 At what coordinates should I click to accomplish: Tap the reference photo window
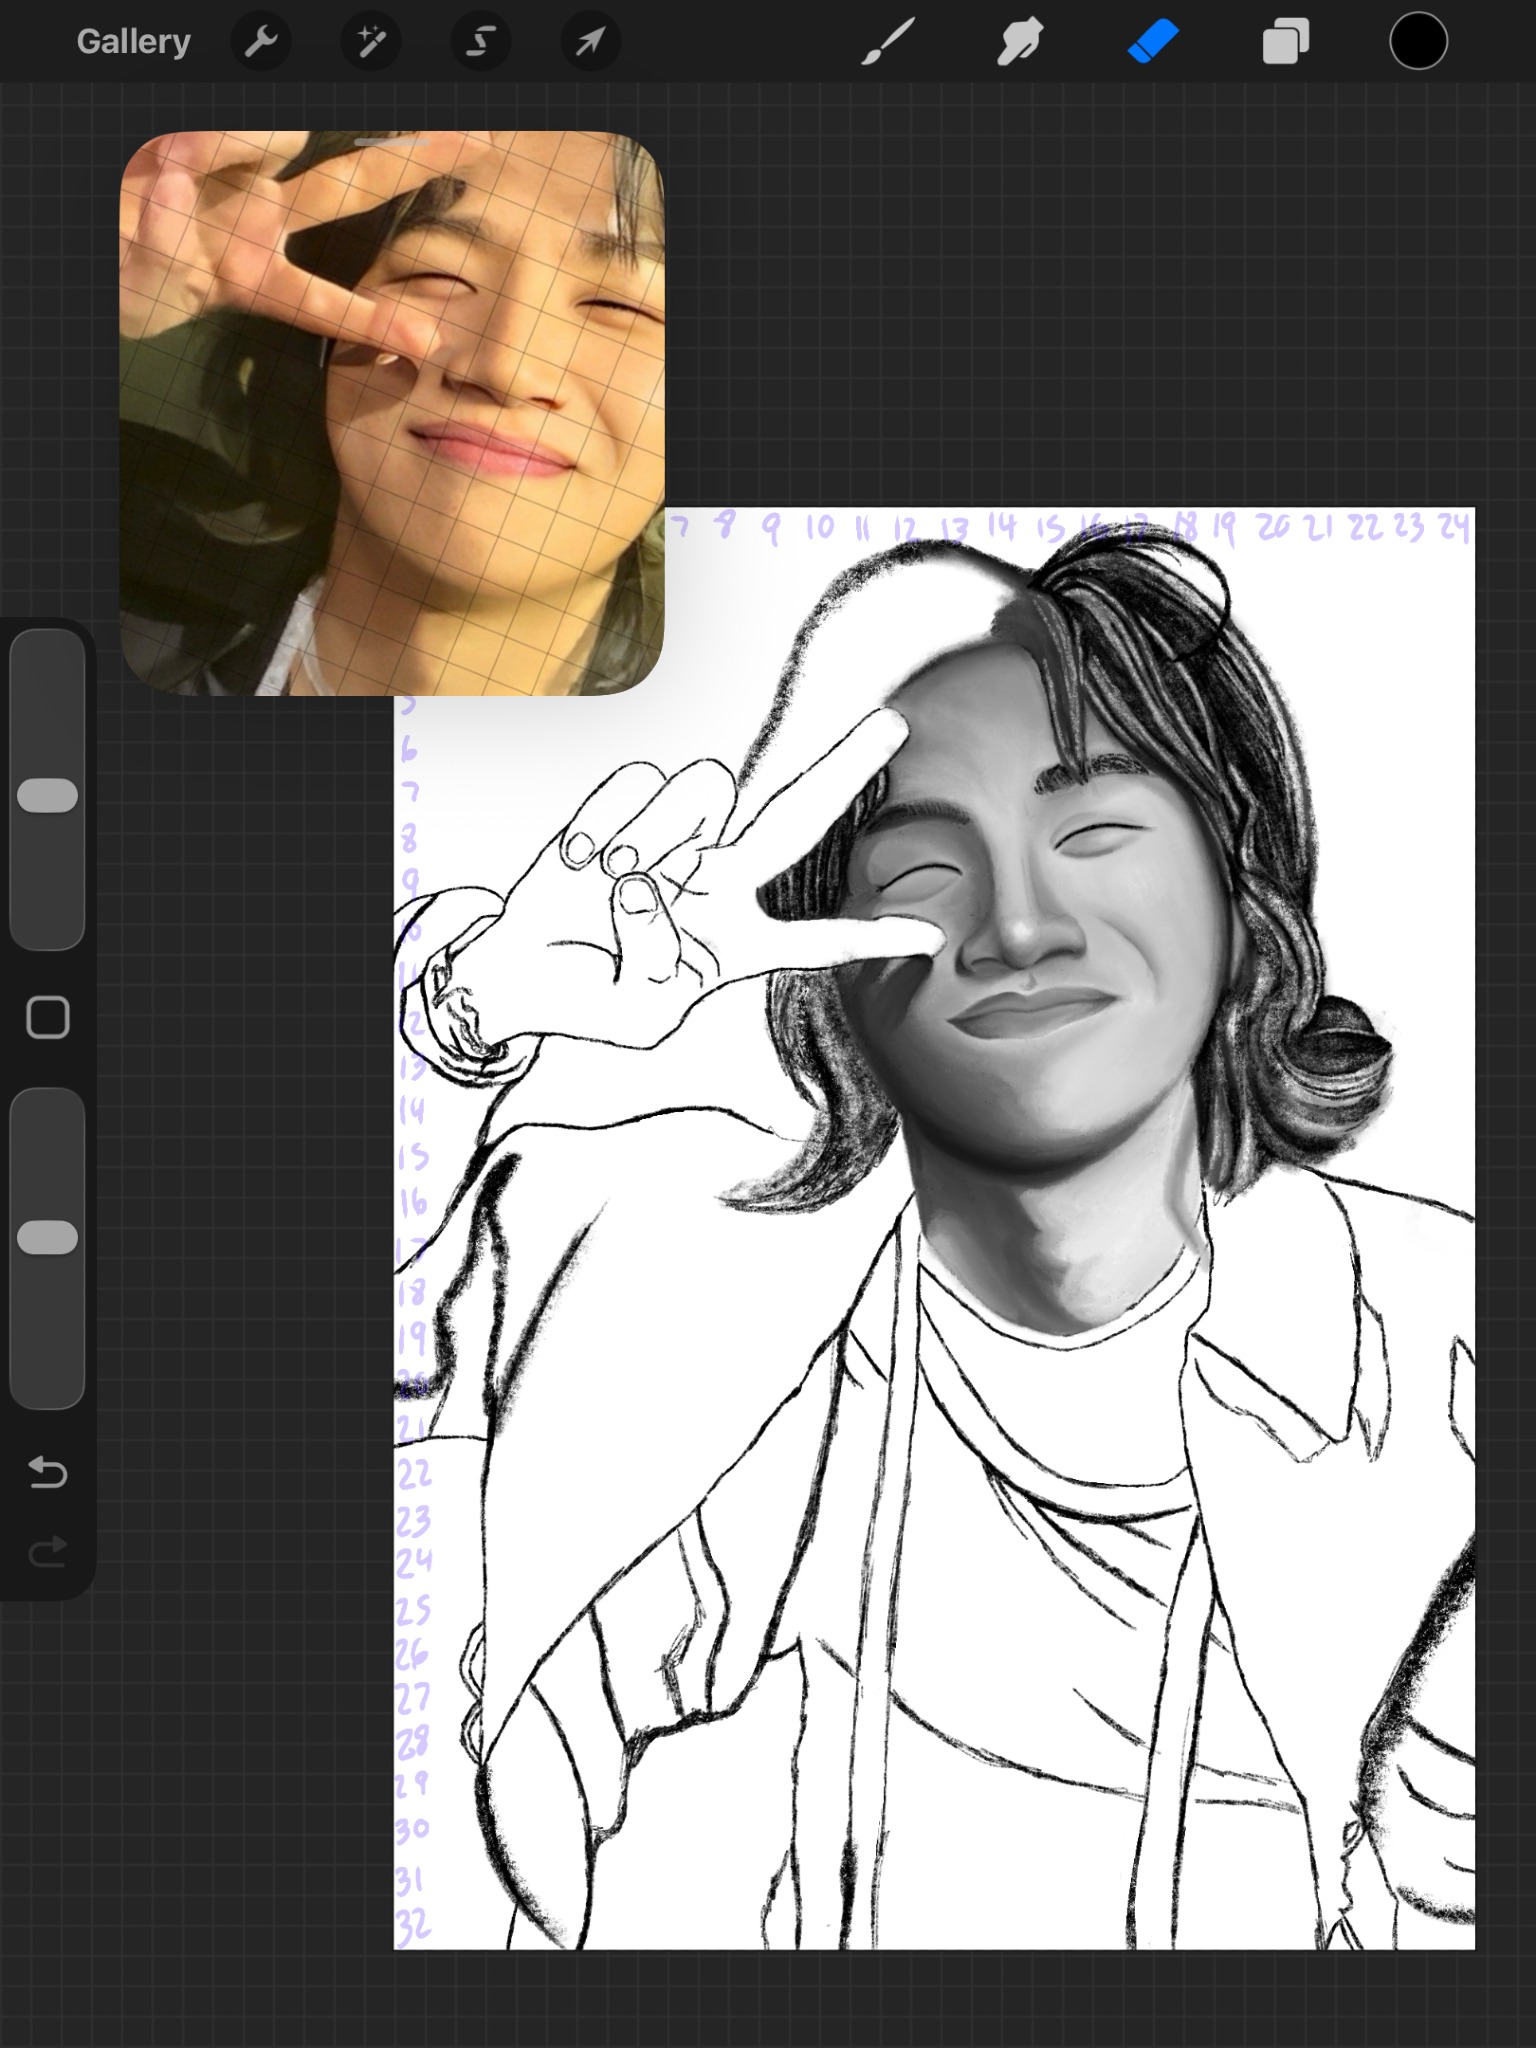[x=392, y=414]
